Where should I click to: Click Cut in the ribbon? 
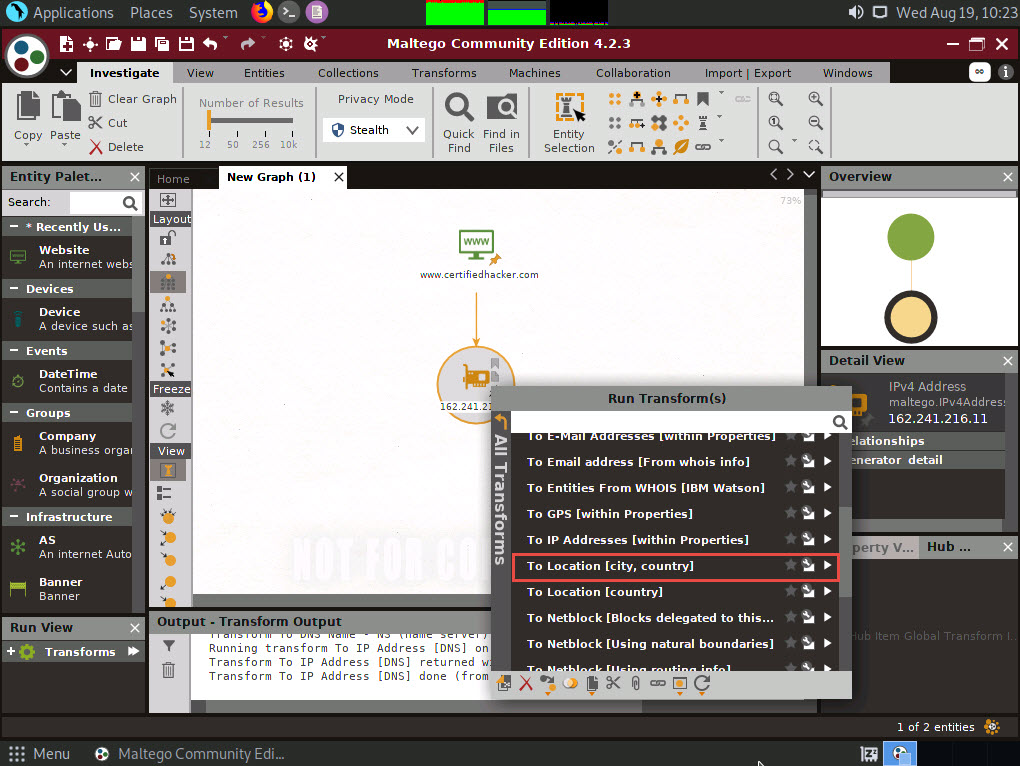pos(108,123)
